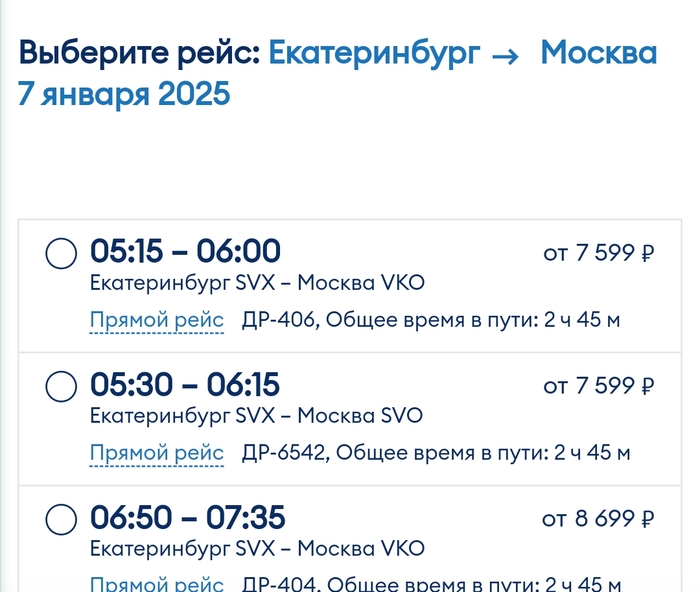Click 'Екатеринбург' in the page heading
This screenshot has height=592, width=700.
[x=374, y=53]
